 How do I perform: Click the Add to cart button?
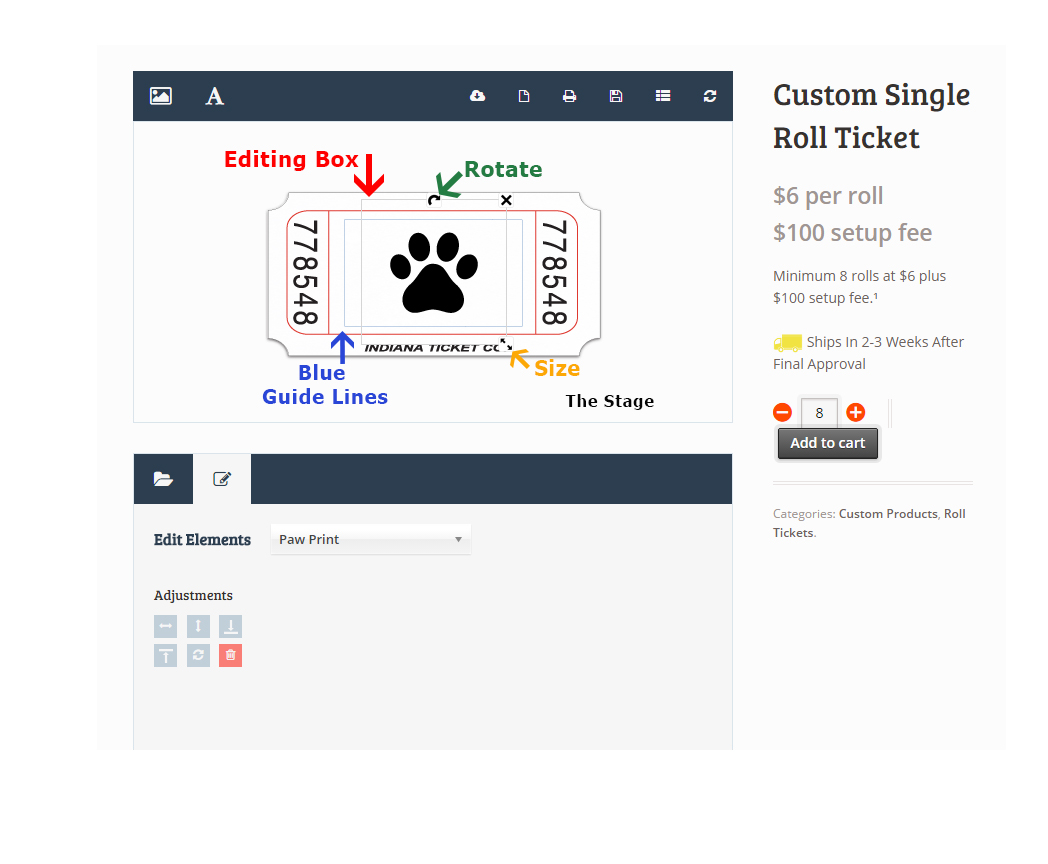827,444
